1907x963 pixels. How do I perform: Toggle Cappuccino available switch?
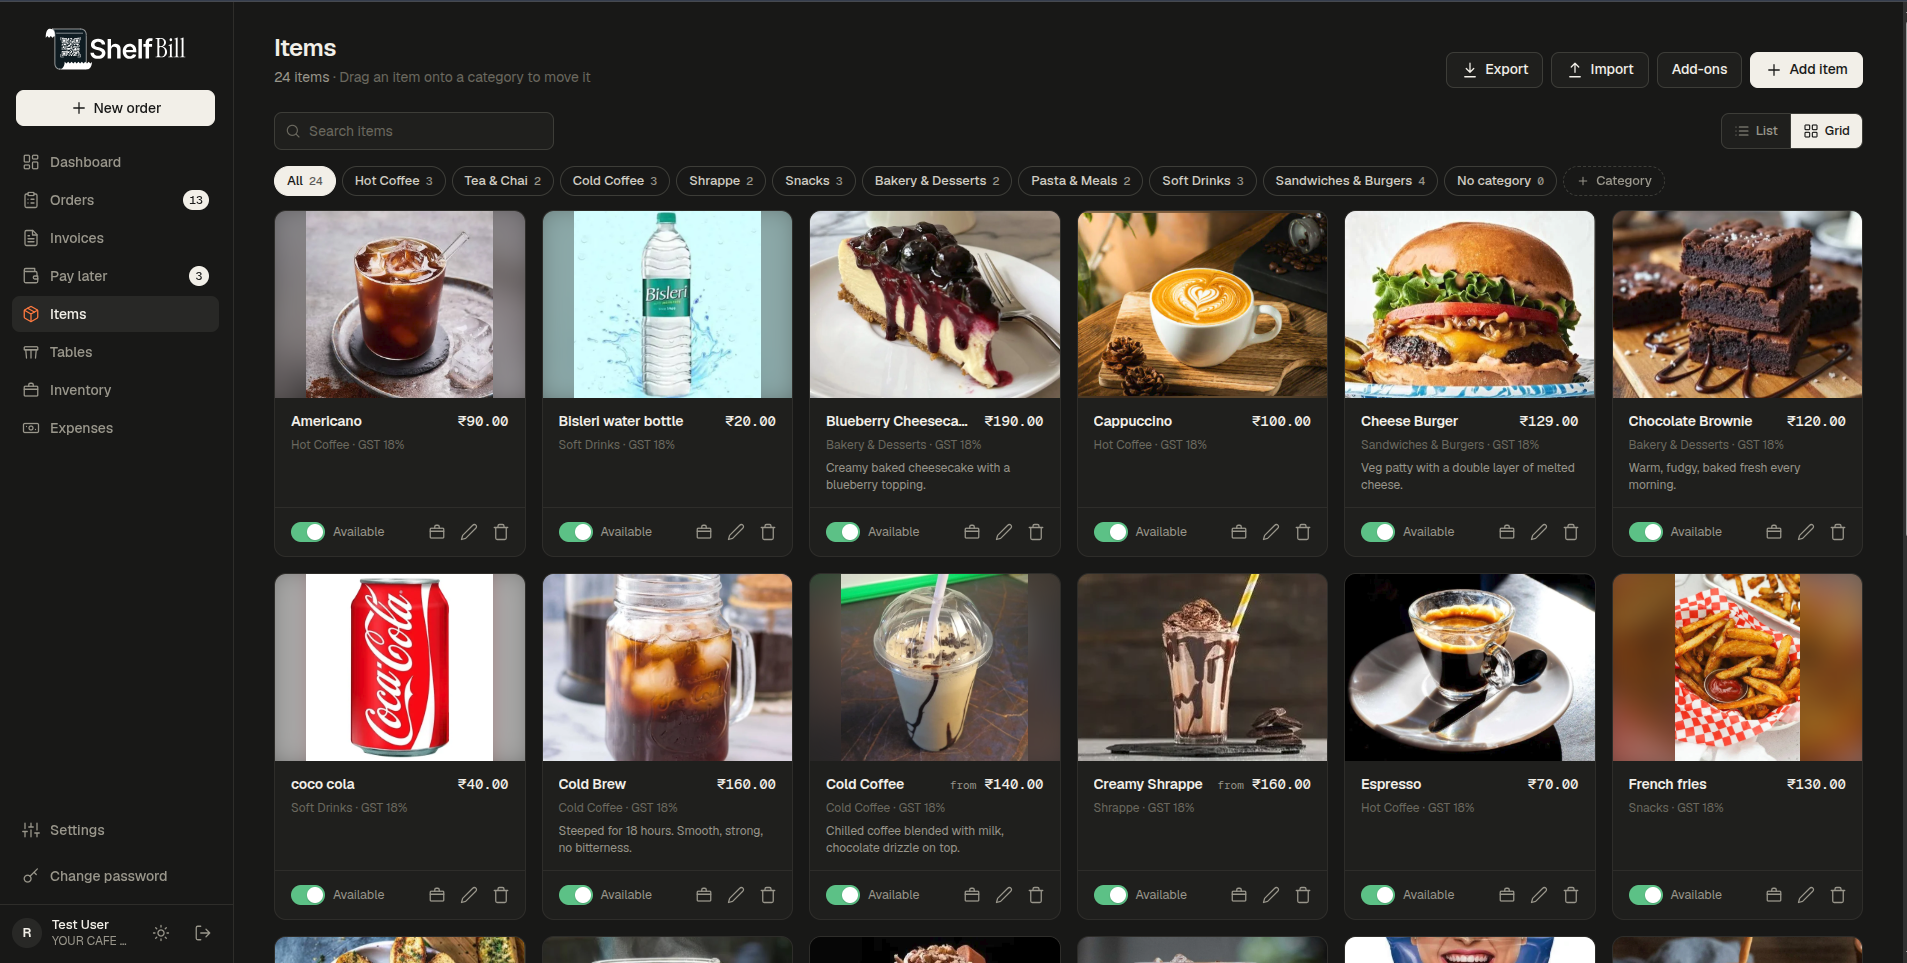tap(1111, 532)
